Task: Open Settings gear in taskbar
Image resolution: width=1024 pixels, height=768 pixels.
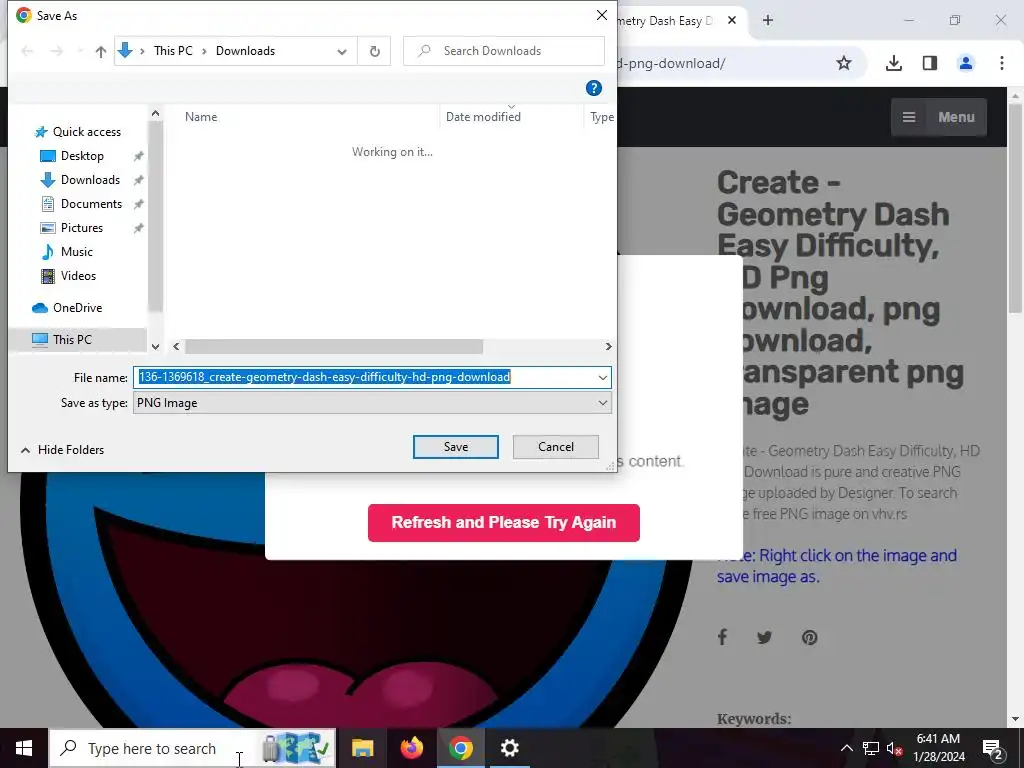Action: (509, 748)
